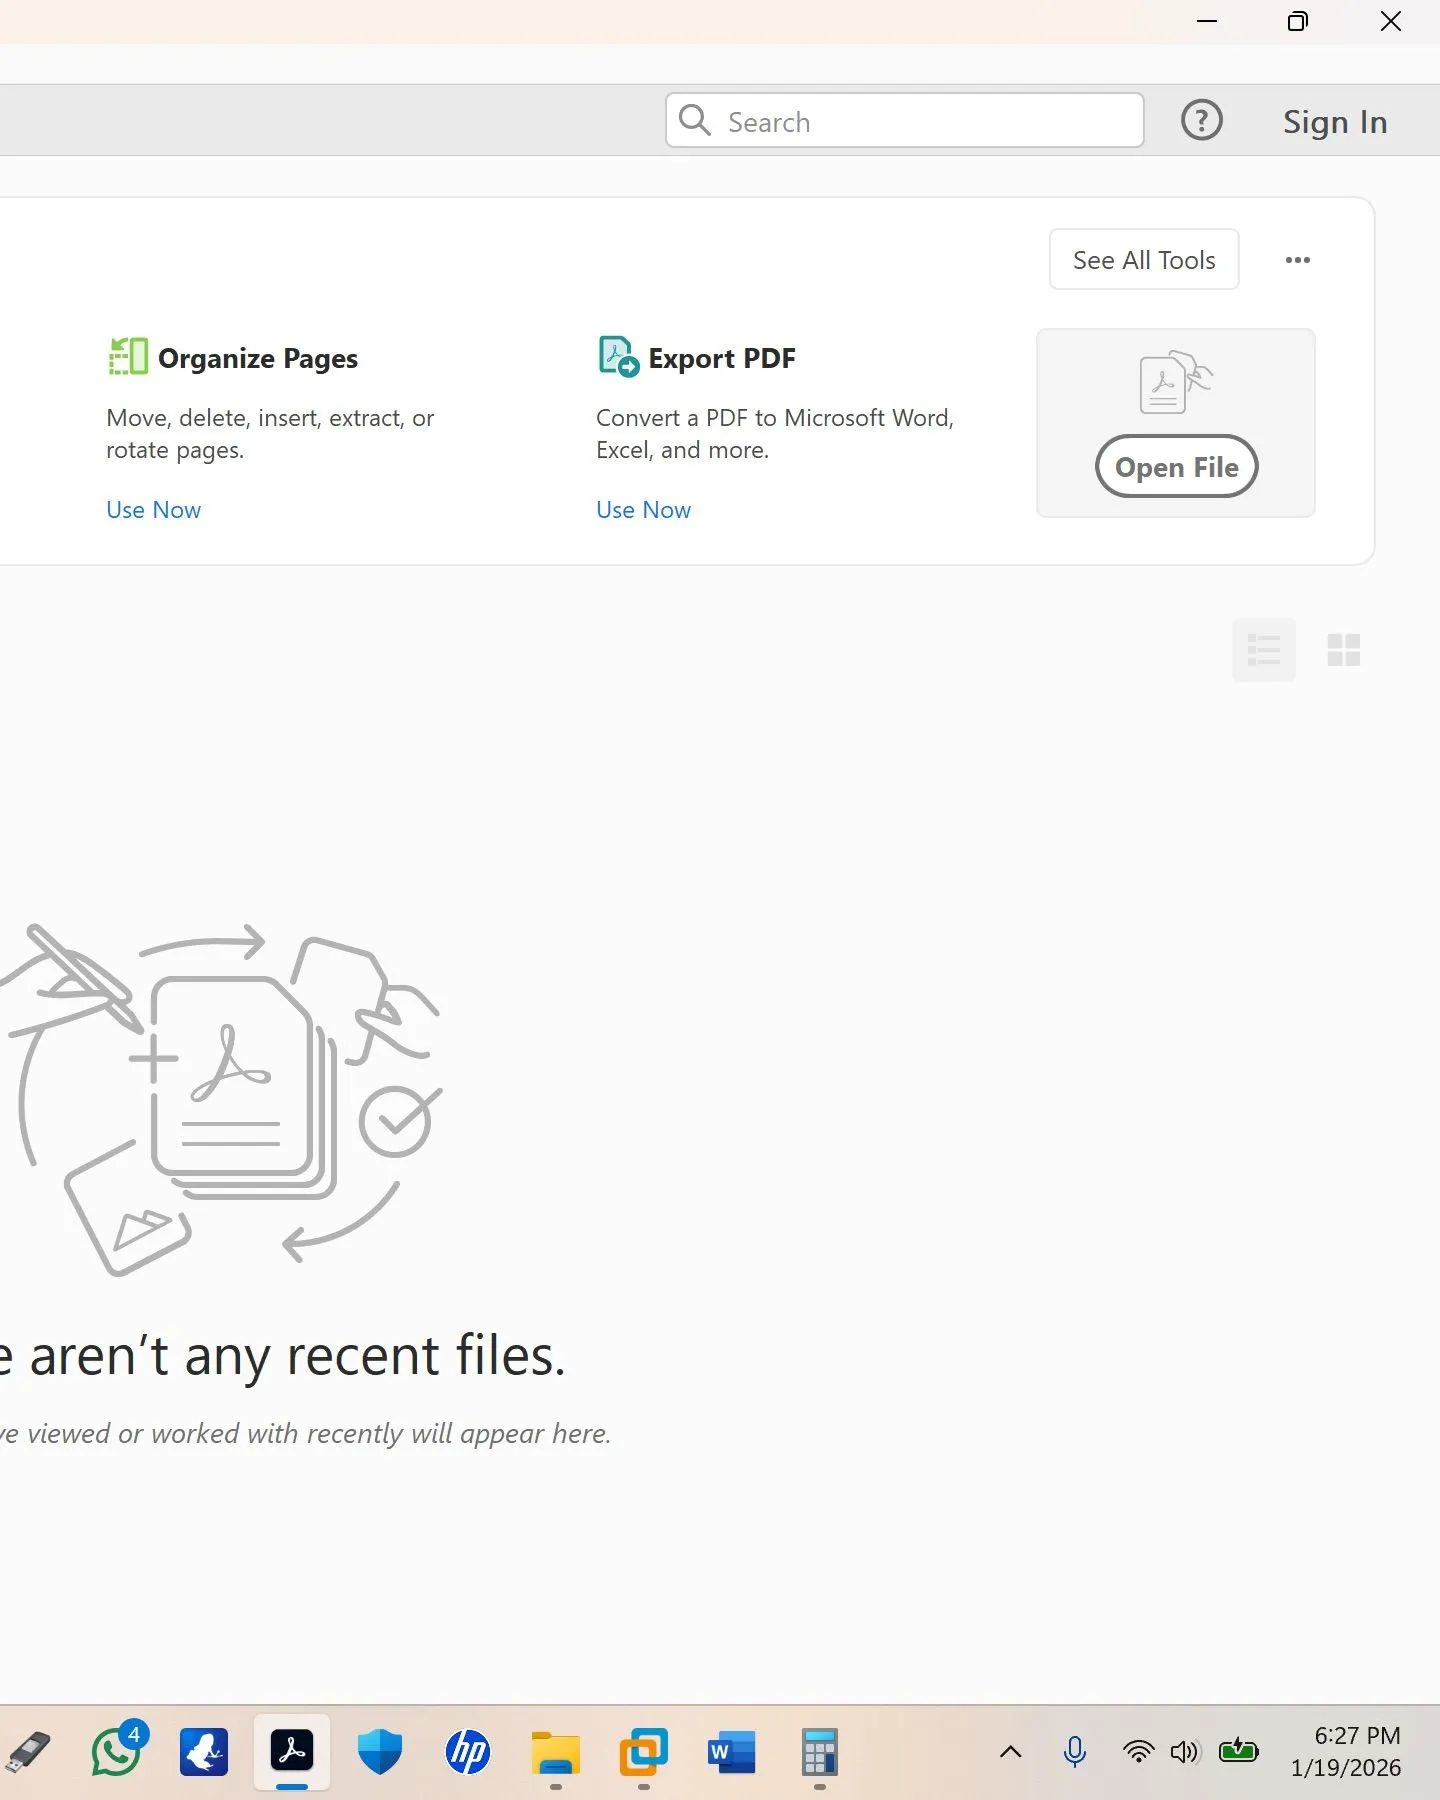This screenshot has height=1800, width=1440.
Task: Click Sign In
Action: tap(1335, 122)
